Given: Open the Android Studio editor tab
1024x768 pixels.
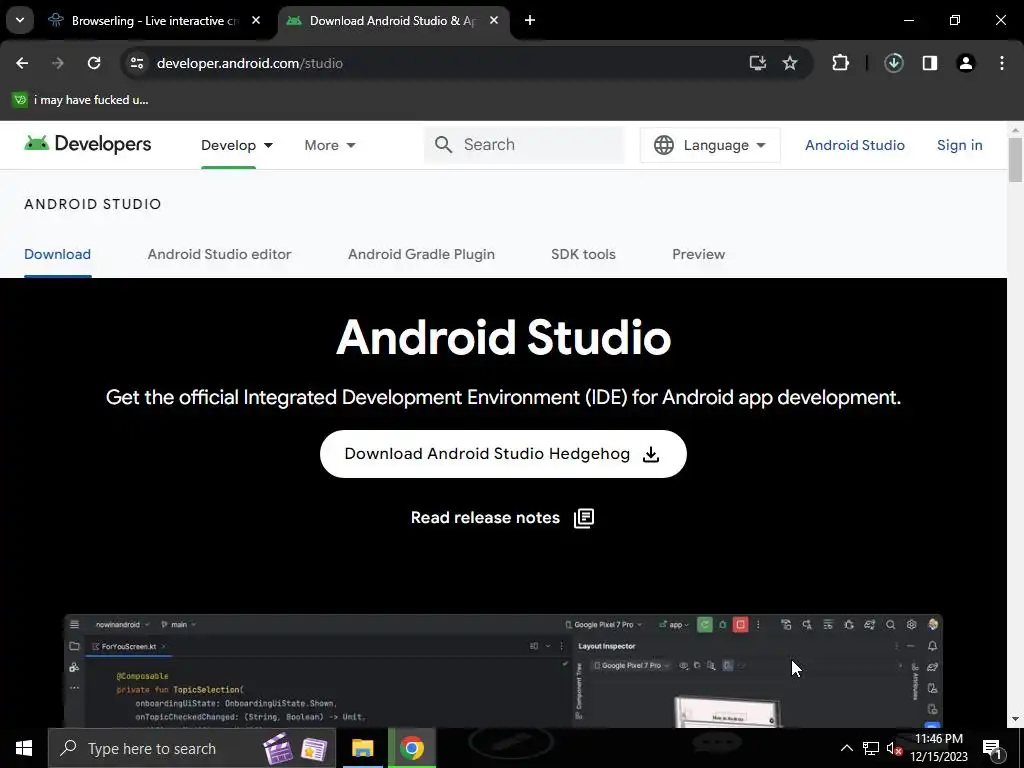Looking at the screenshot, I should pos(219,254).
